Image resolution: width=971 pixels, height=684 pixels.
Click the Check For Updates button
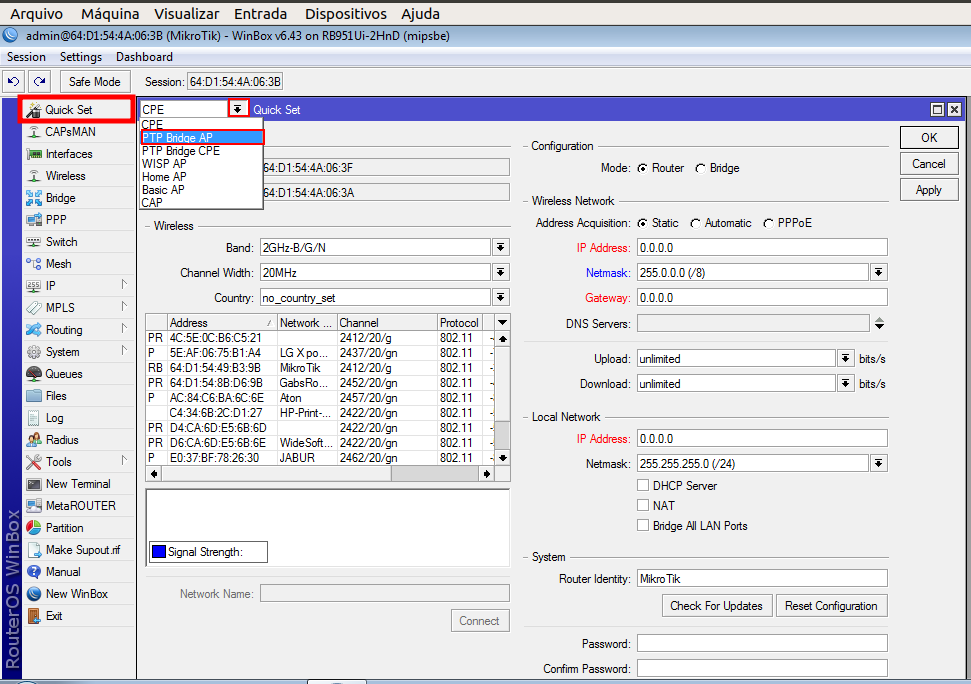pyautogui.click(x=716, y=606)
